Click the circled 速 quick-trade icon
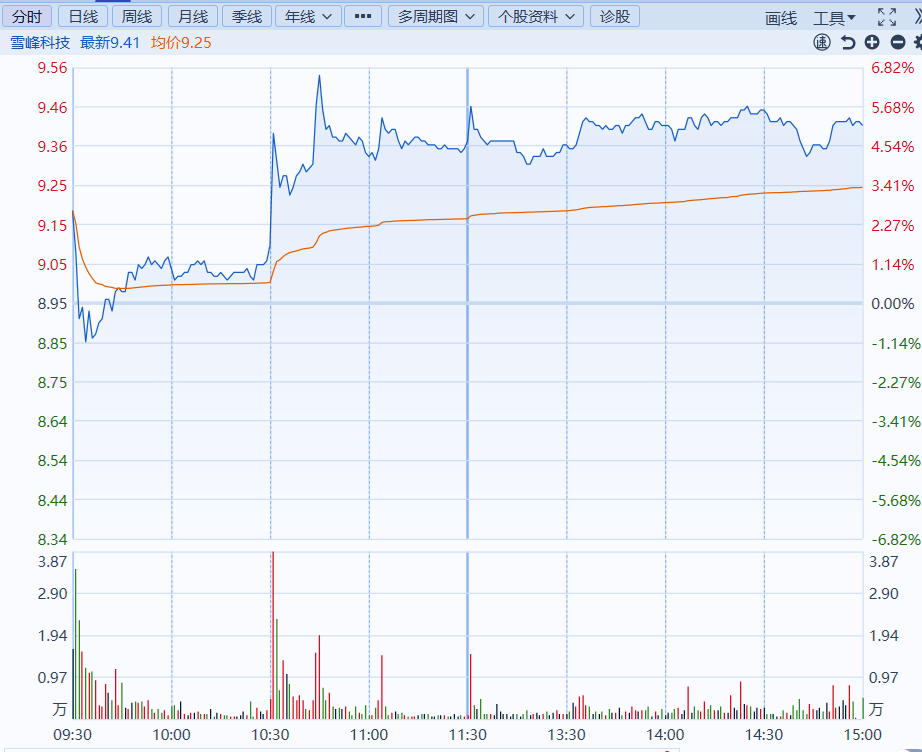Viewport: 922px width, 752px height. click(x=822, y=42)
